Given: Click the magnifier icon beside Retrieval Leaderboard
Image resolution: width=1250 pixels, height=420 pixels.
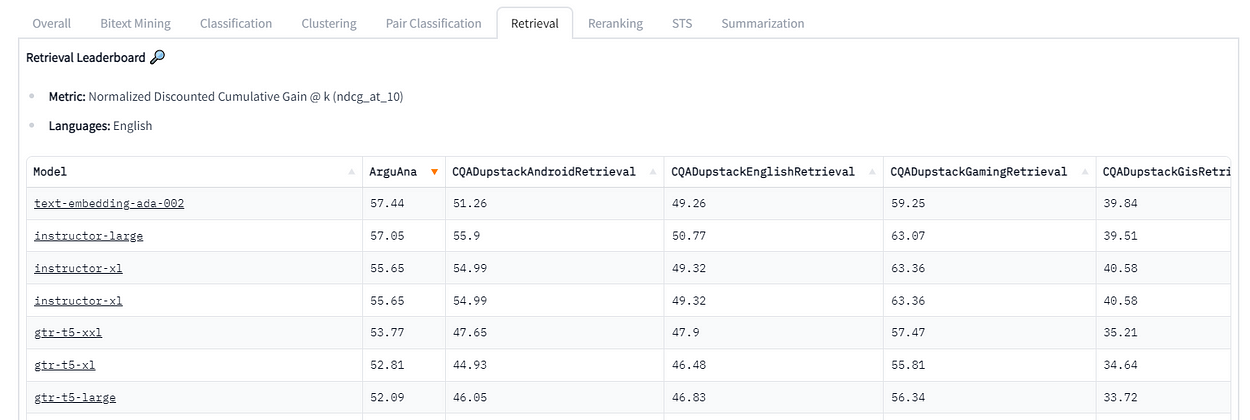Looking at the screenshot, I should pyautogui.click(x=157, y=58).
